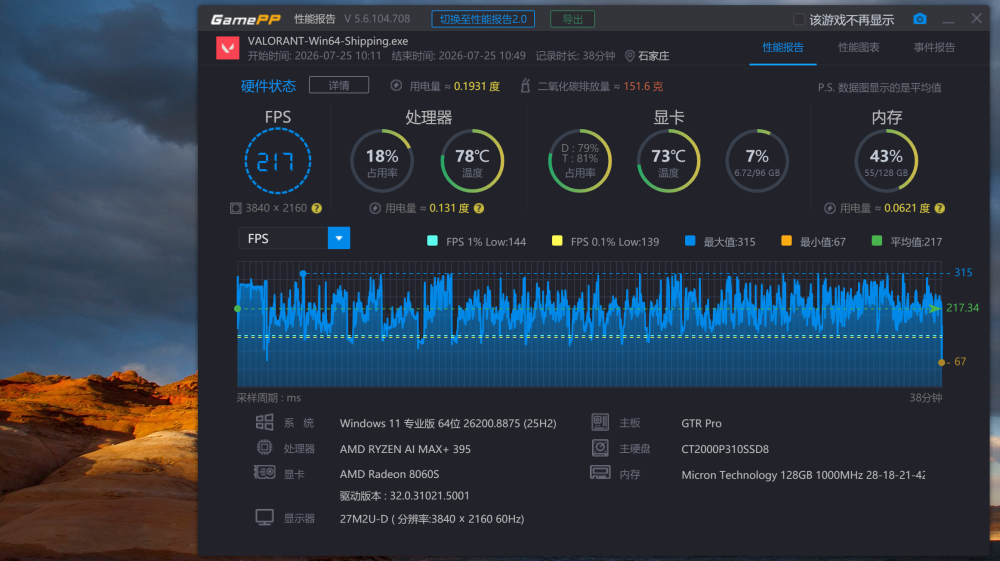This screenshot has height=561, width=1000.
Task: Click the location pin icon next to 石家庄
Action: 629,56
